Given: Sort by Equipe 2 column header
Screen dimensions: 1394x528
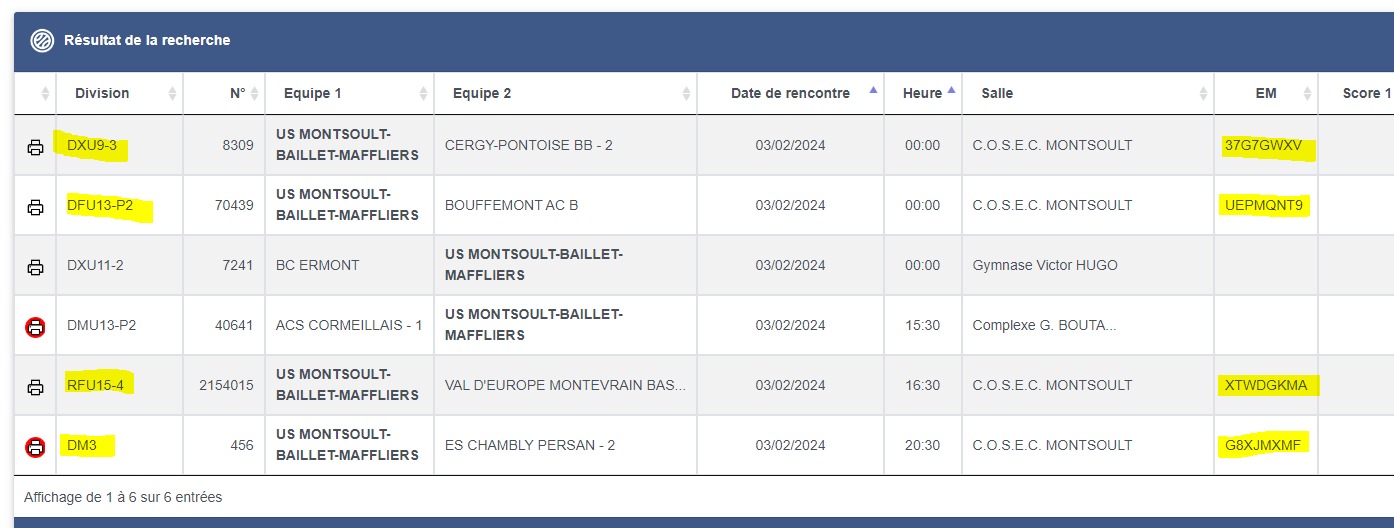Looking at the screenshot, I should pyautogui.click(x=481, y=93).
